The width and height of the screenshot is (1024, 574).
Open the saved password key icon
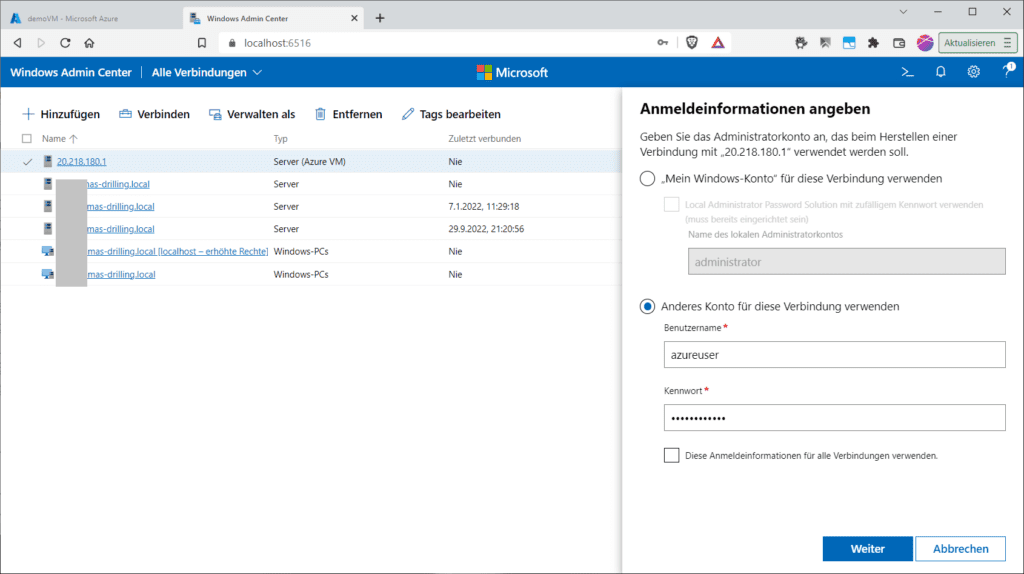(663, 43)
